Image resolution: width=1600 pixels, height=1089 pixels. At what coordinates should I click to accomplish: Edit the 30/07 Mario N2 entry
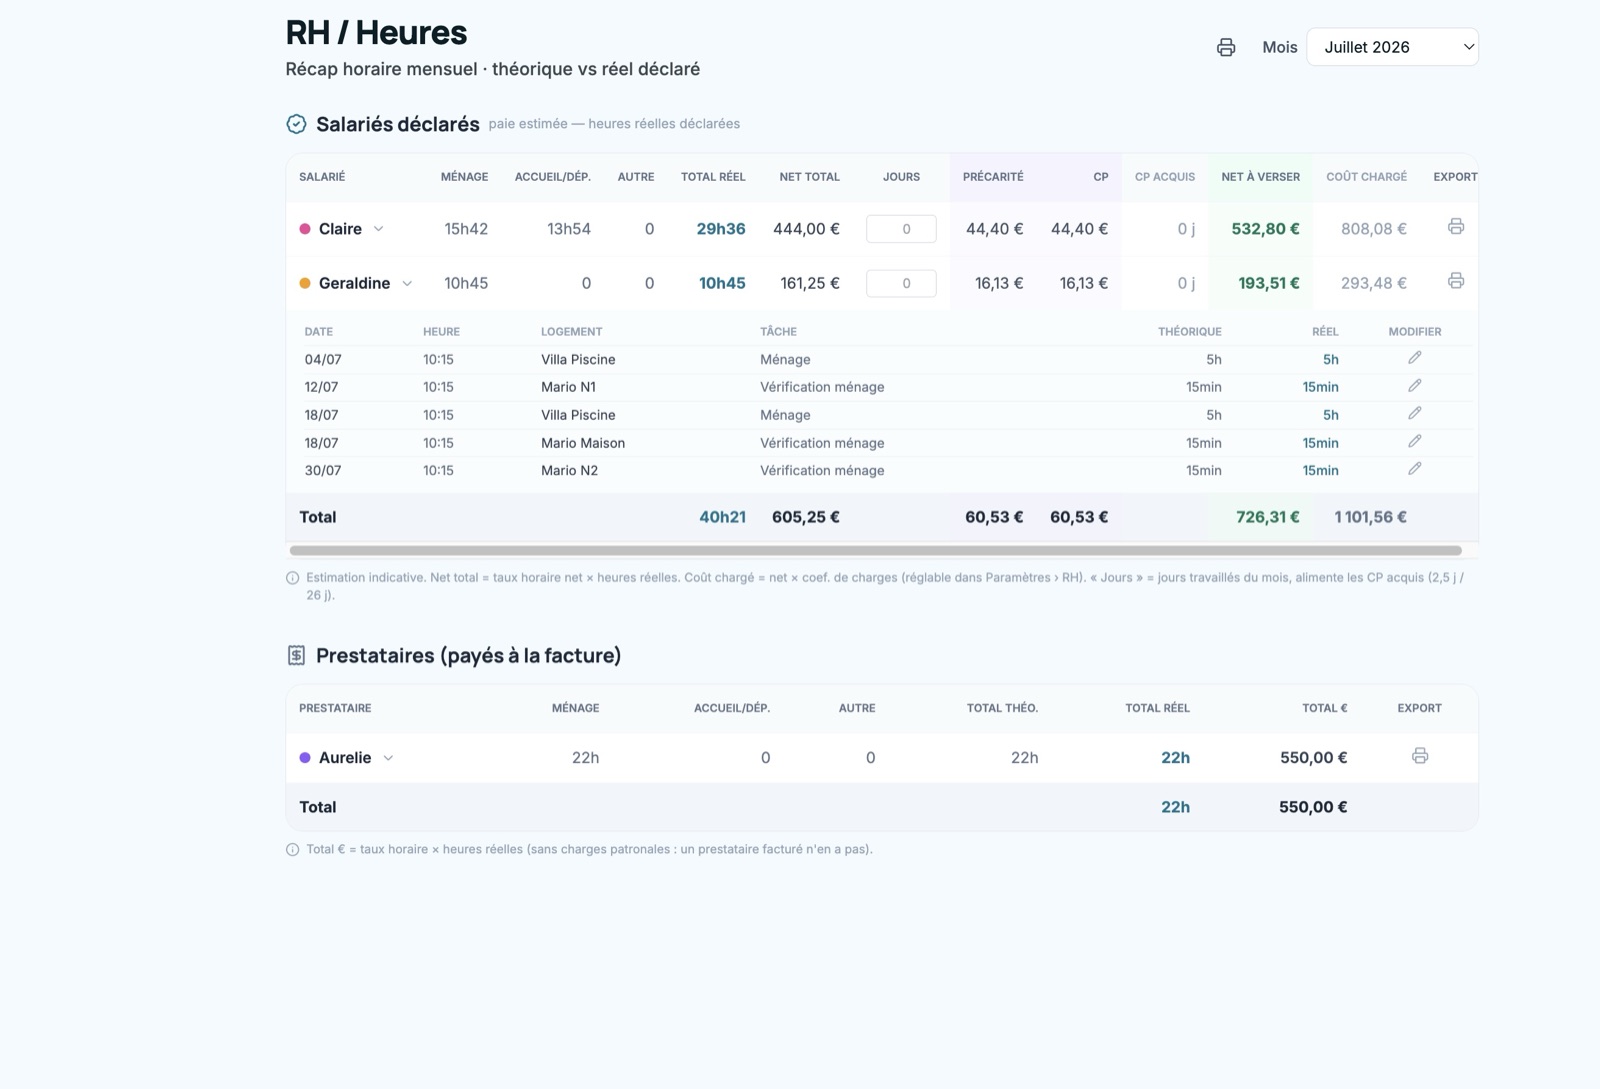tap(1415, 469)
